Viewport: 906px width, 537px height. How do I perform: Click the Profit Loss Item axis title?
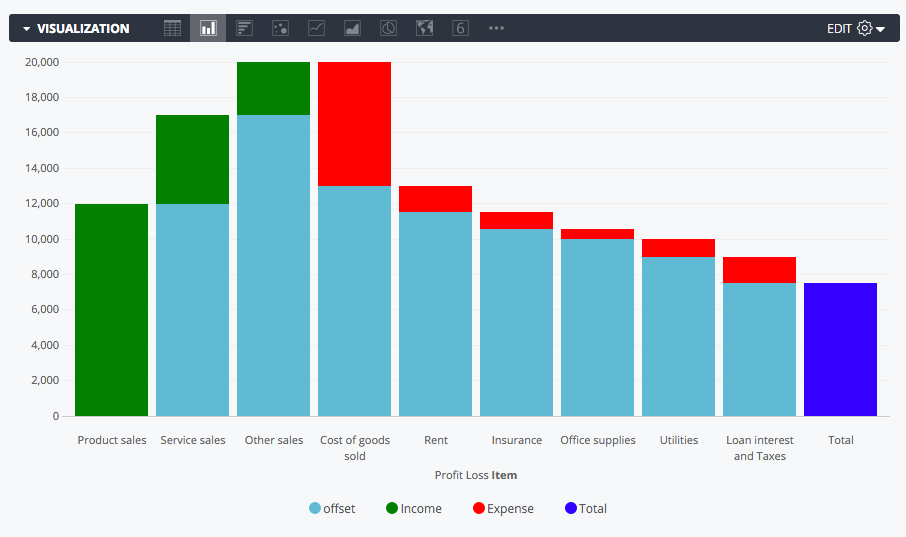(476, 475)
